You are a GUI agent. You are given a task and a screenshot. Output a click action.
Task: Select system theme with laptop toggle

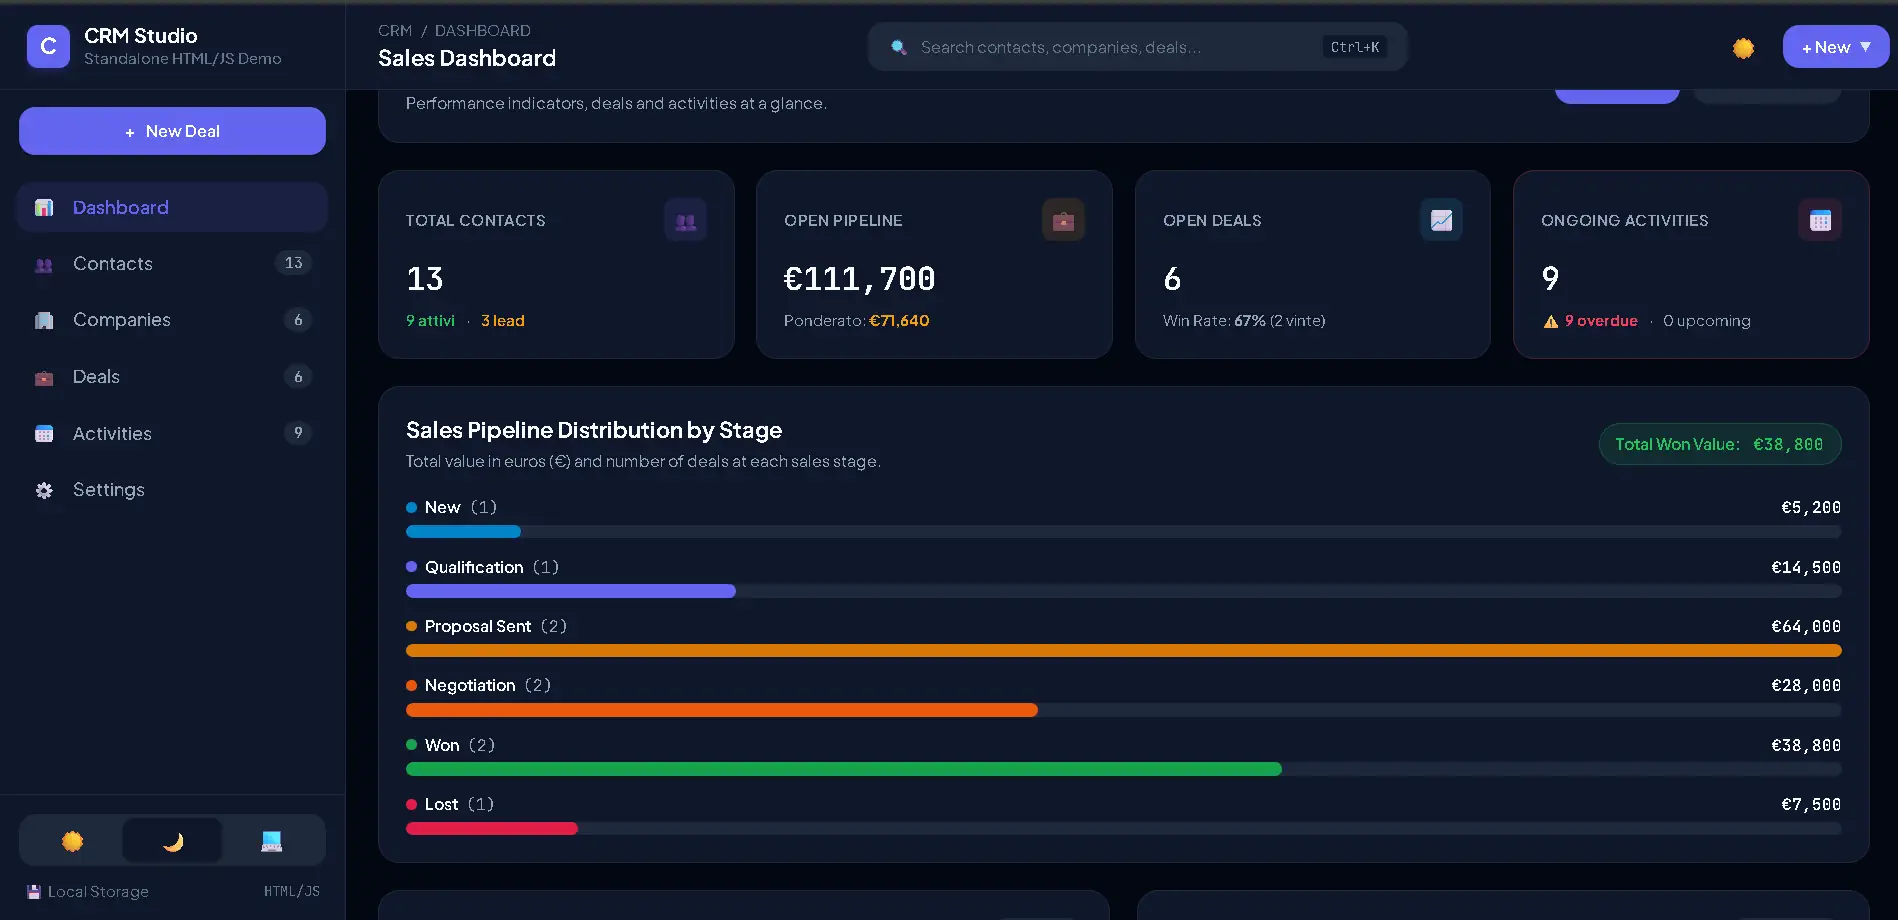271,841
